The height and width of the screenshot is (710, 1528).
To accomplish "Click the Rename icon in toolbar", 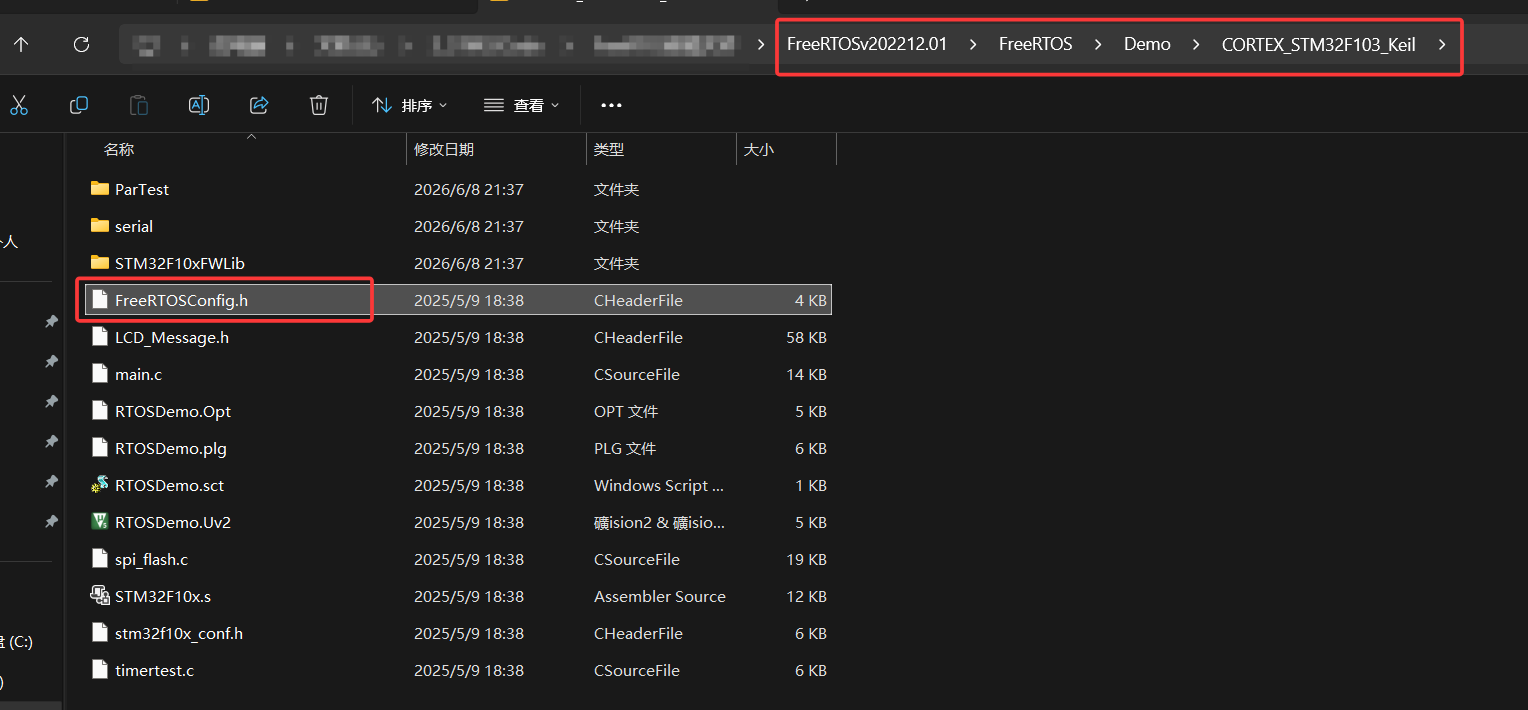I will (x=199, y=105).
